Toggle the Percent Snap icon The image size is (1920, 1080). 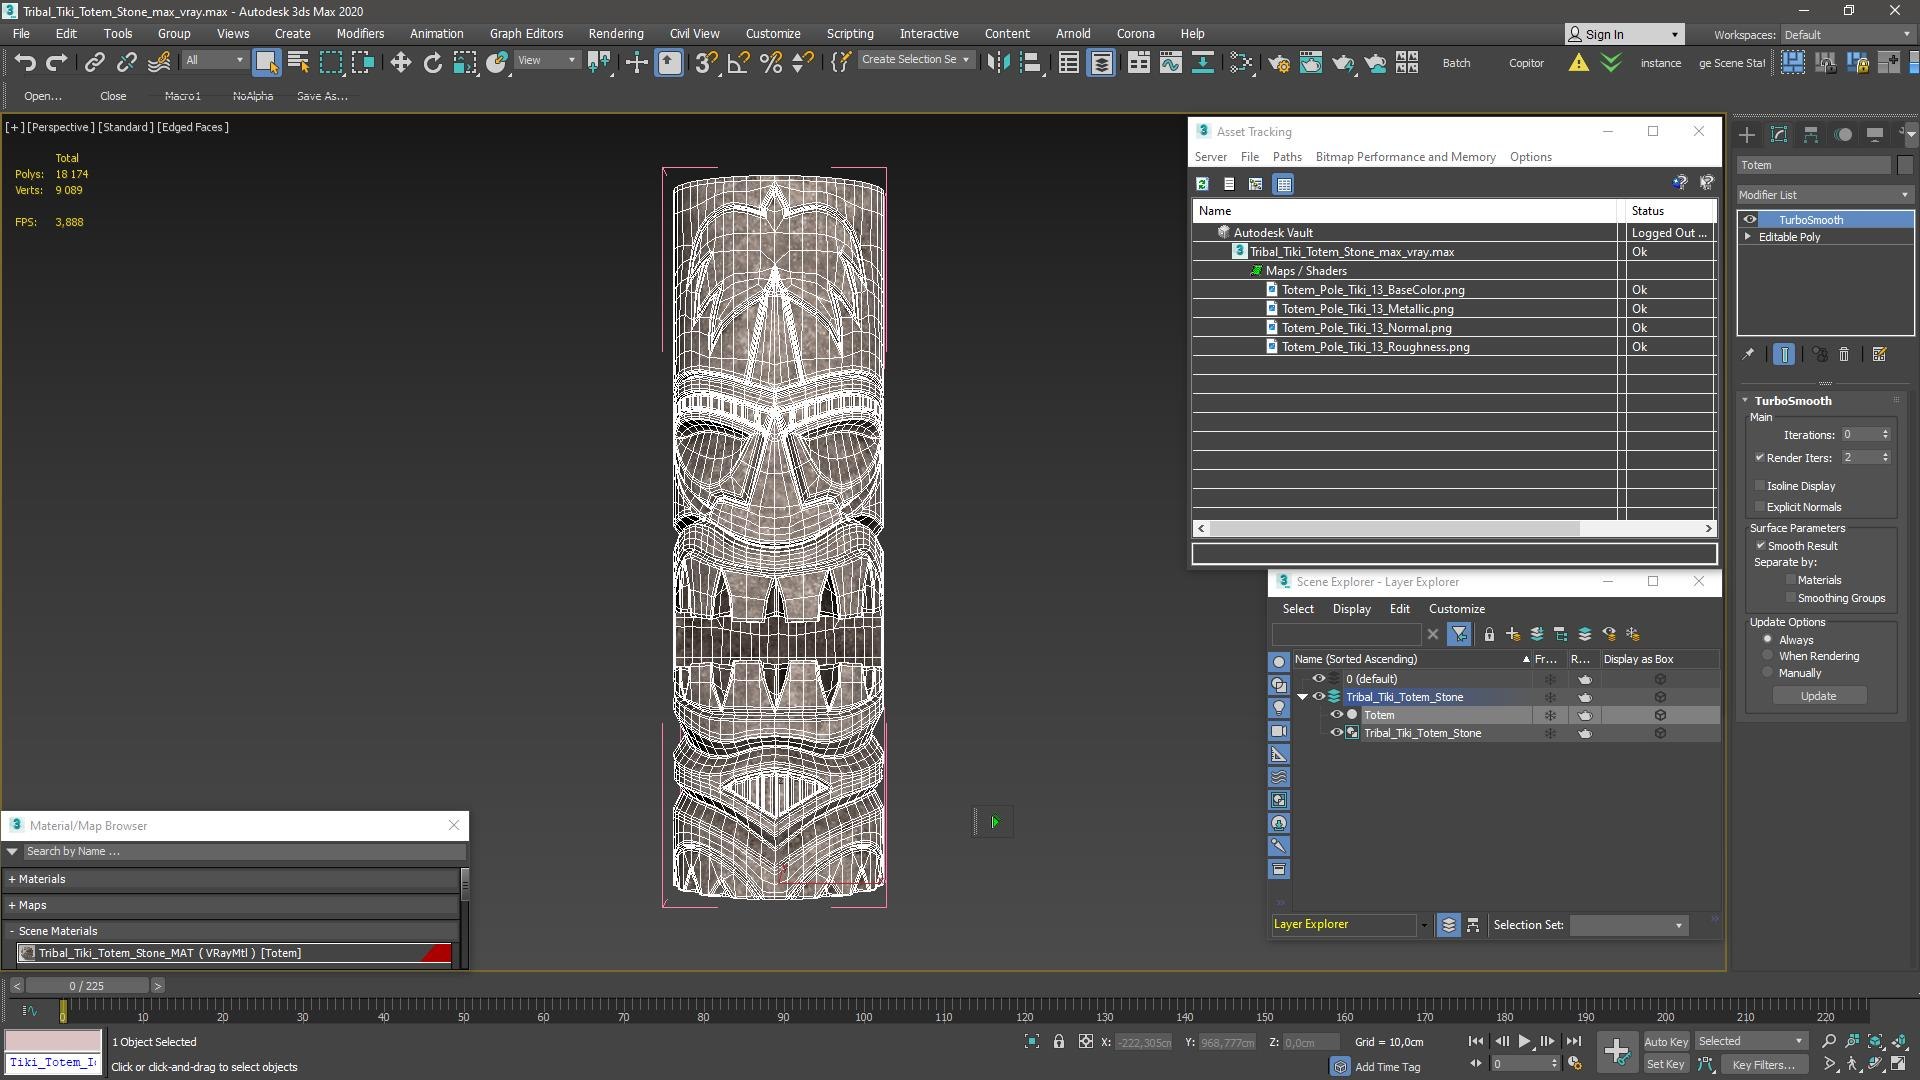coord(770,62)
